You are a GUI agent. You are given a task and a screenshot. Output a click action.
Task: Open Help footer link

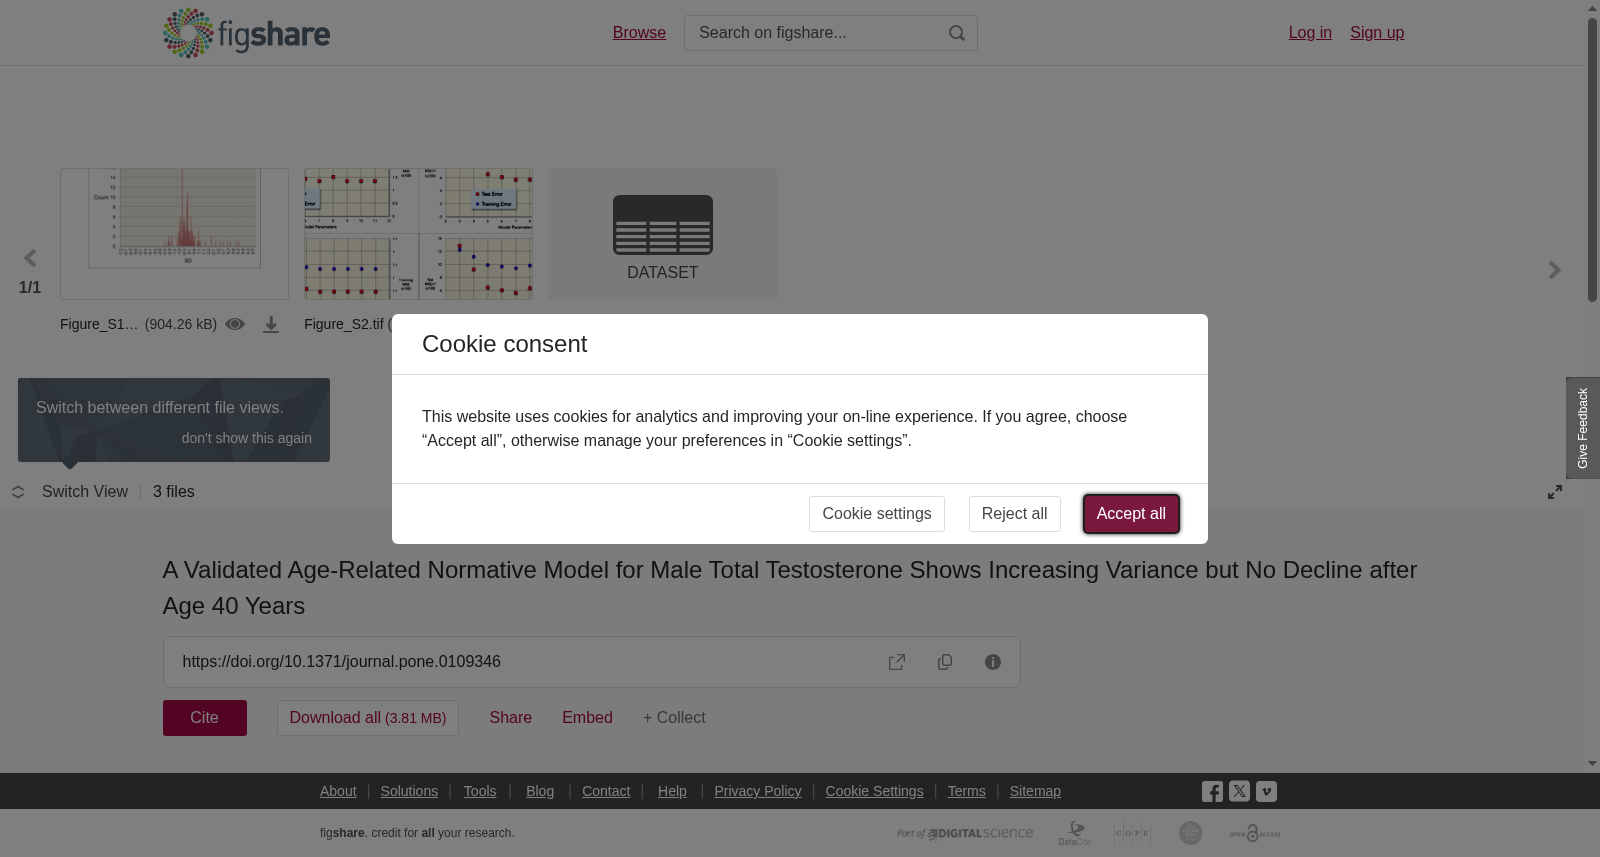672,791
